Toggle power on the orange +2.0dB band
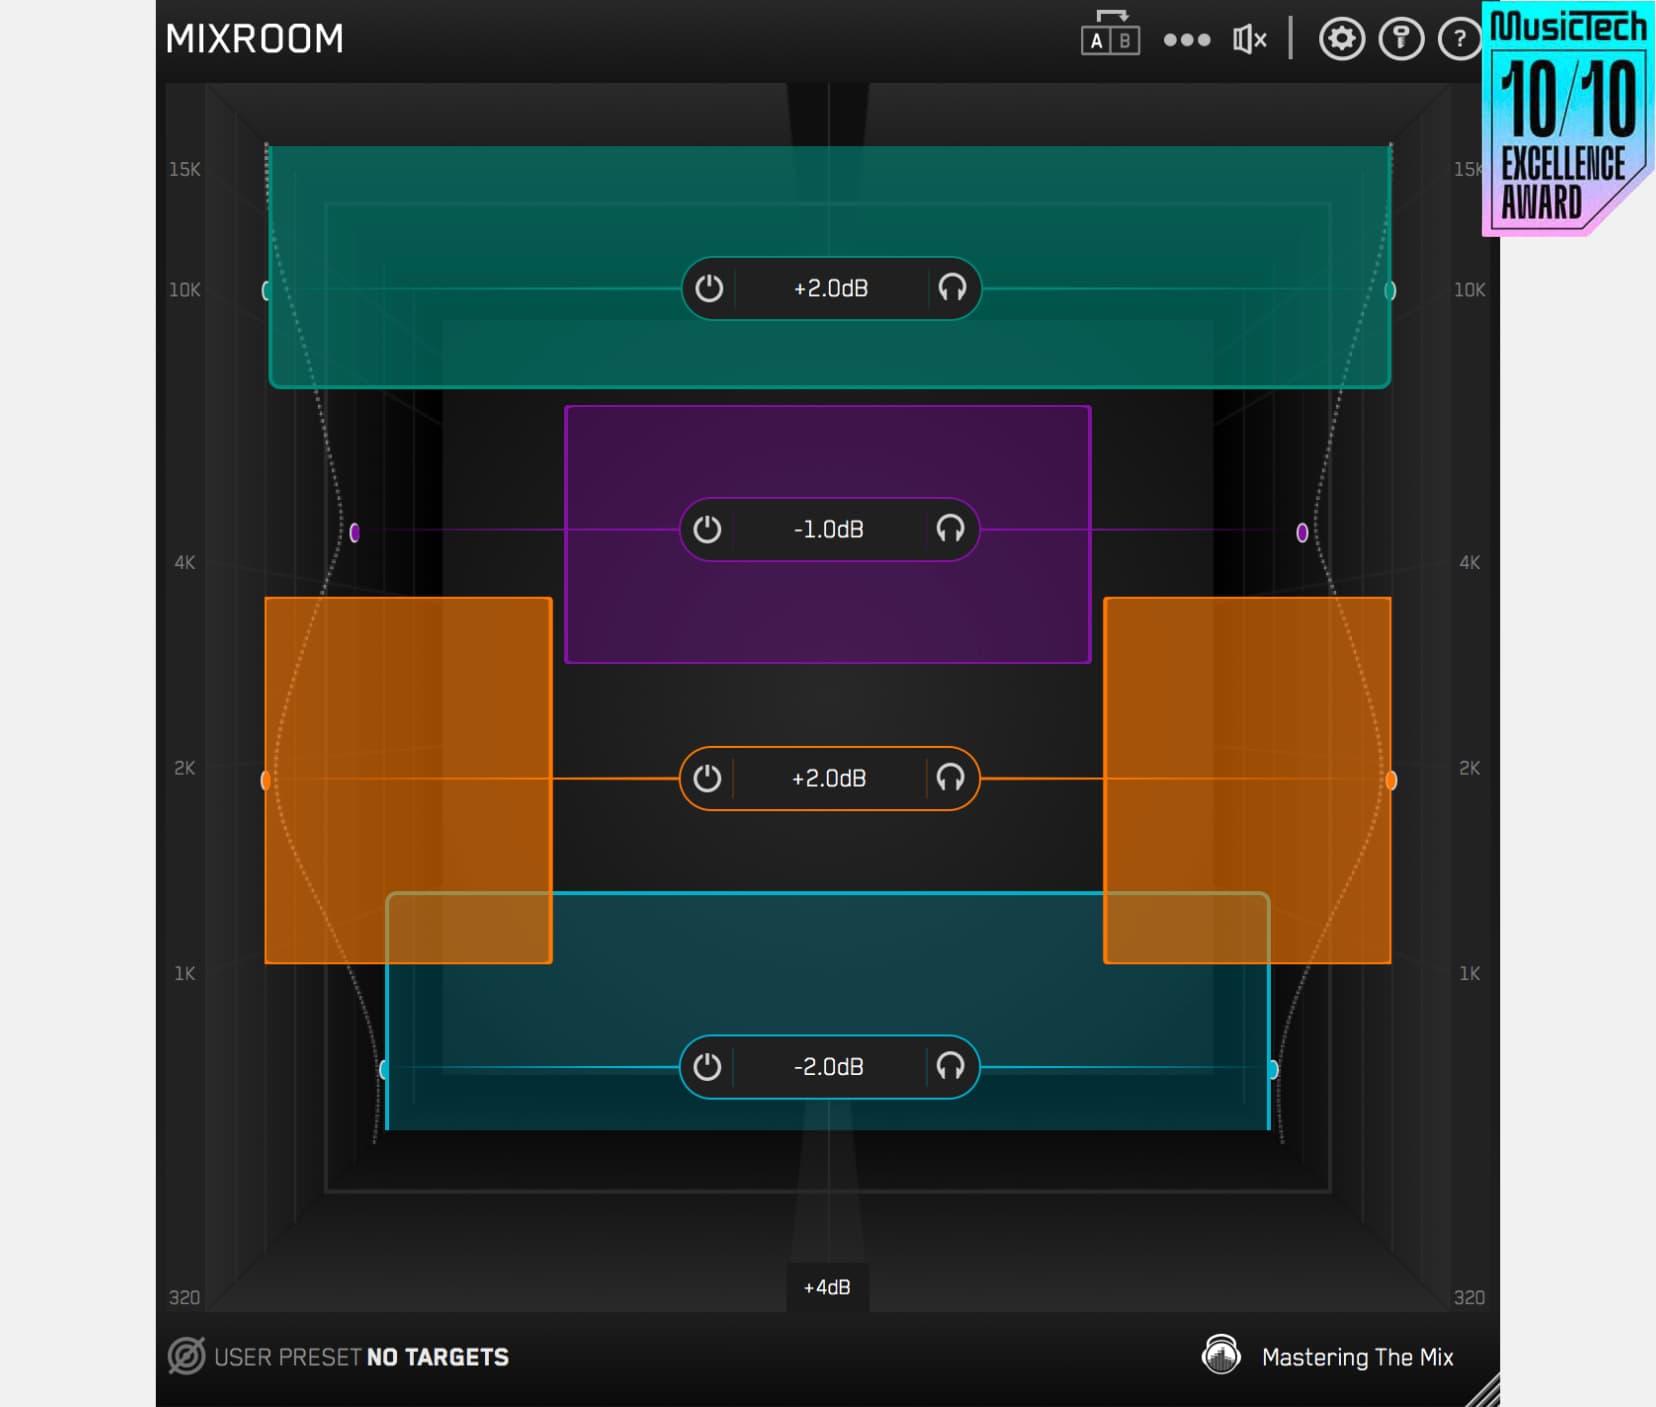1656x1407 pixels. click(707, 778)
